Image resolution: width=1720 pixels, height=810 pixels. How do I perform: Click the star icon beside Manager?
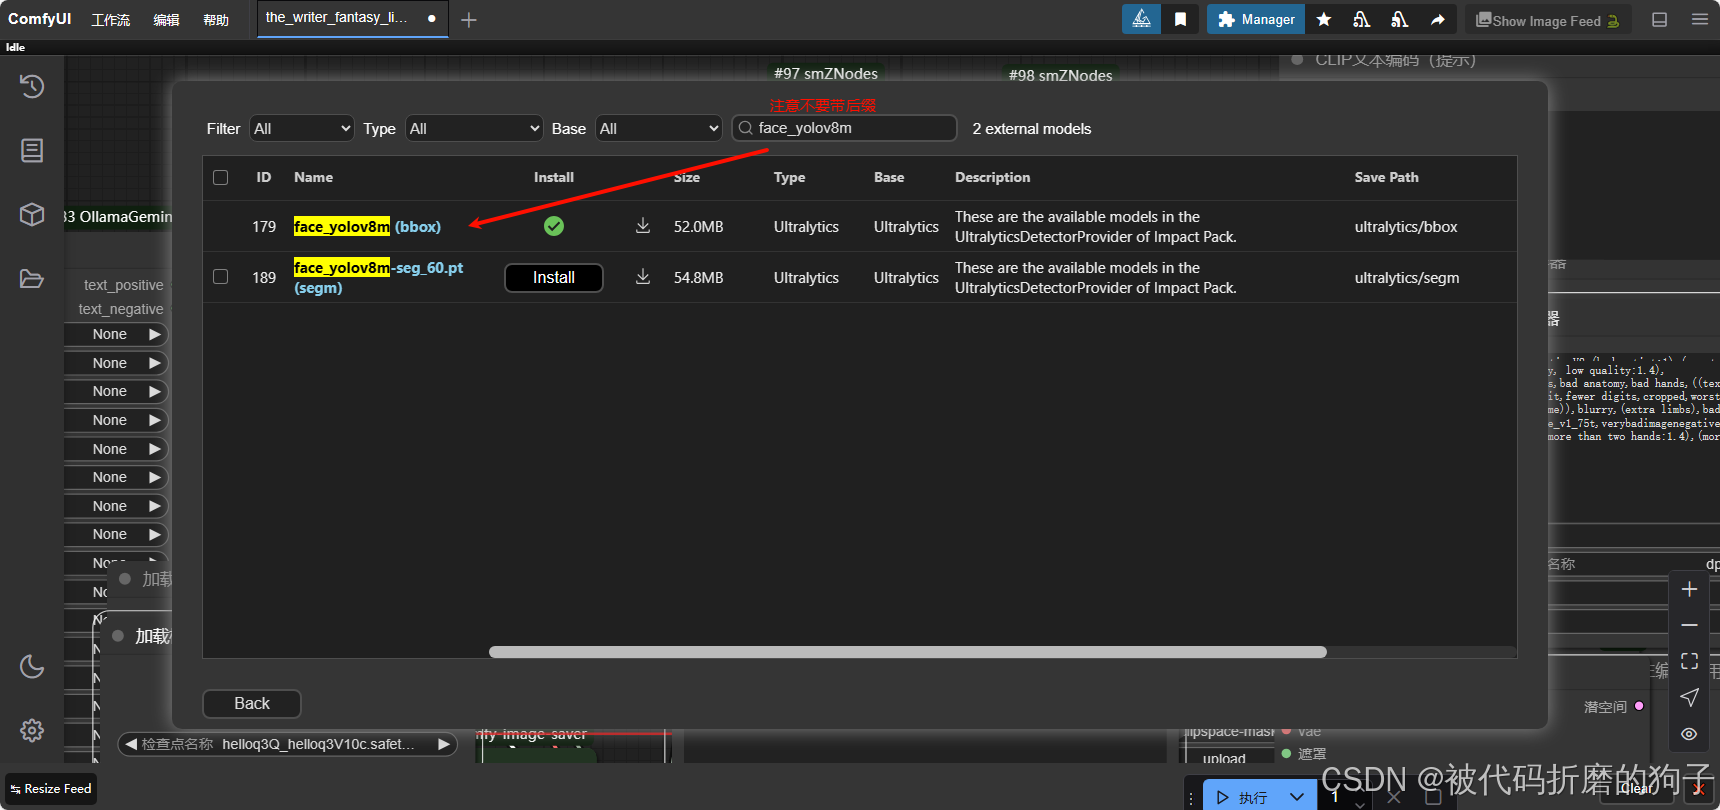pyautogui.click(x=1324, y=19)
